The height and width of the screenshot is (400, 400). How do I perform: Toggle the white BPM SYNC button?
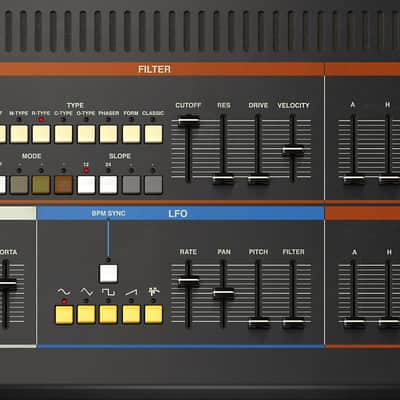[x=108, y=274]
